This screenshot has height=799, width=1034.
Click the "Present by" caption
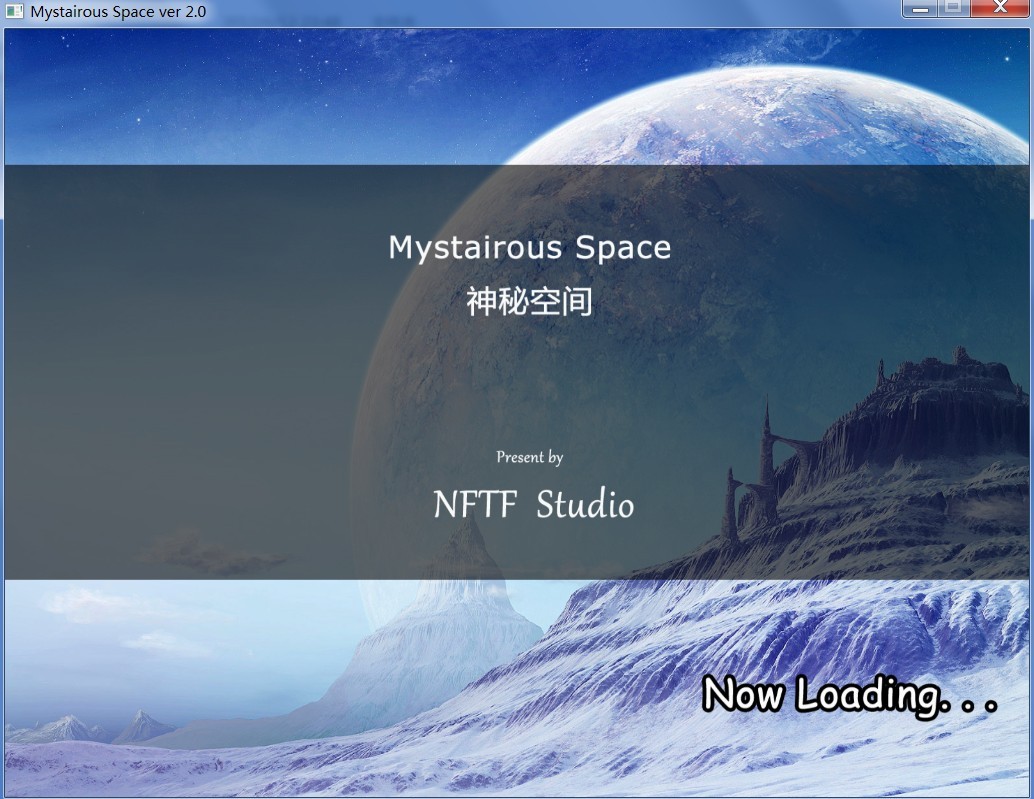coord(530,458)
